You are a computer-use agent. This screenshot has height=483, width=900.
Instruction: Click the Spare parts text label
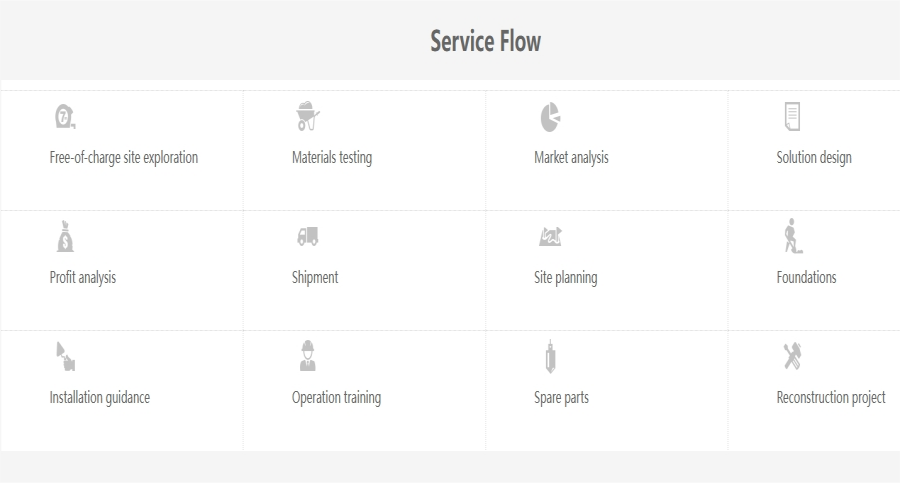click(x=561, y=397)
